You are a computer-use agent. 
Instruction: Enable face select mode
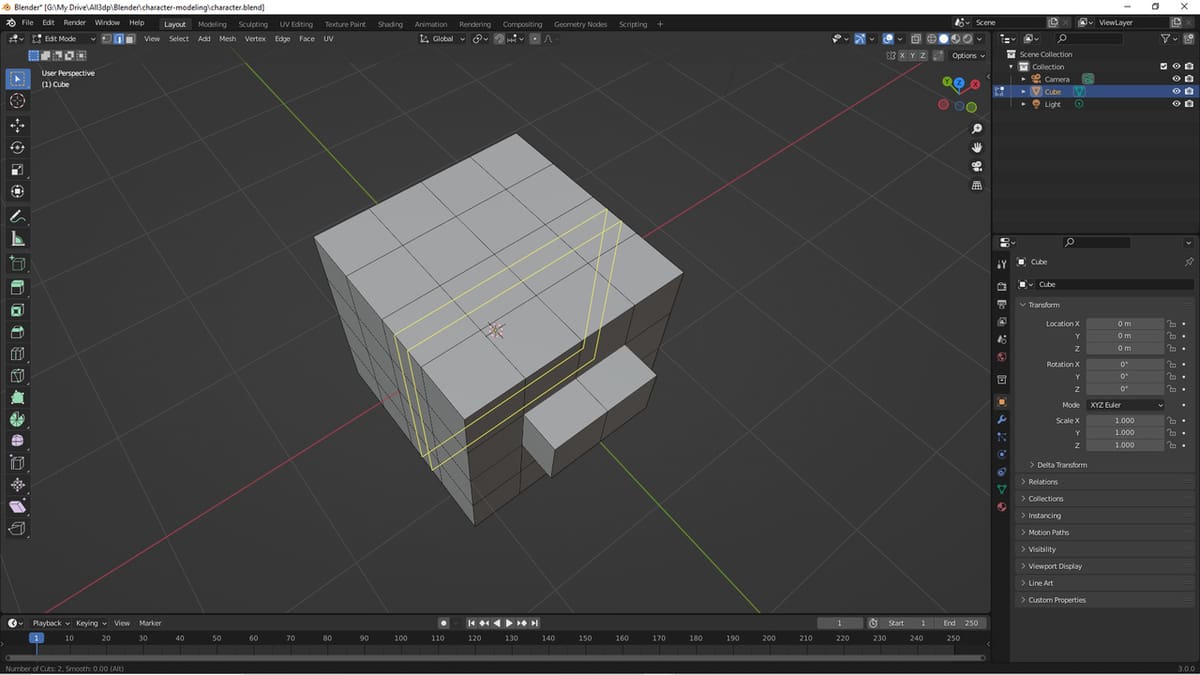(x=131, y=39)
